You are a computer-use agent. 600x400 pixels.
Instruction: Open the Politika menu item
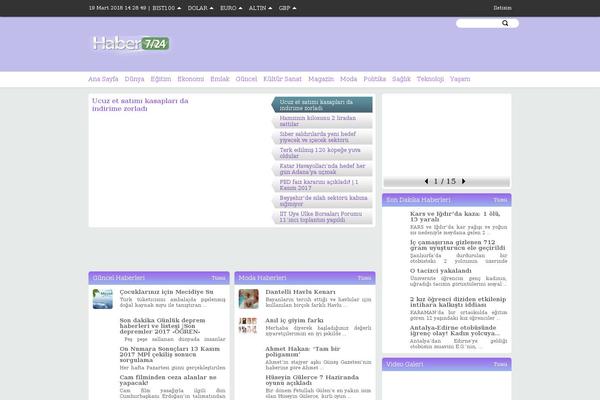(x=375, y=79)
